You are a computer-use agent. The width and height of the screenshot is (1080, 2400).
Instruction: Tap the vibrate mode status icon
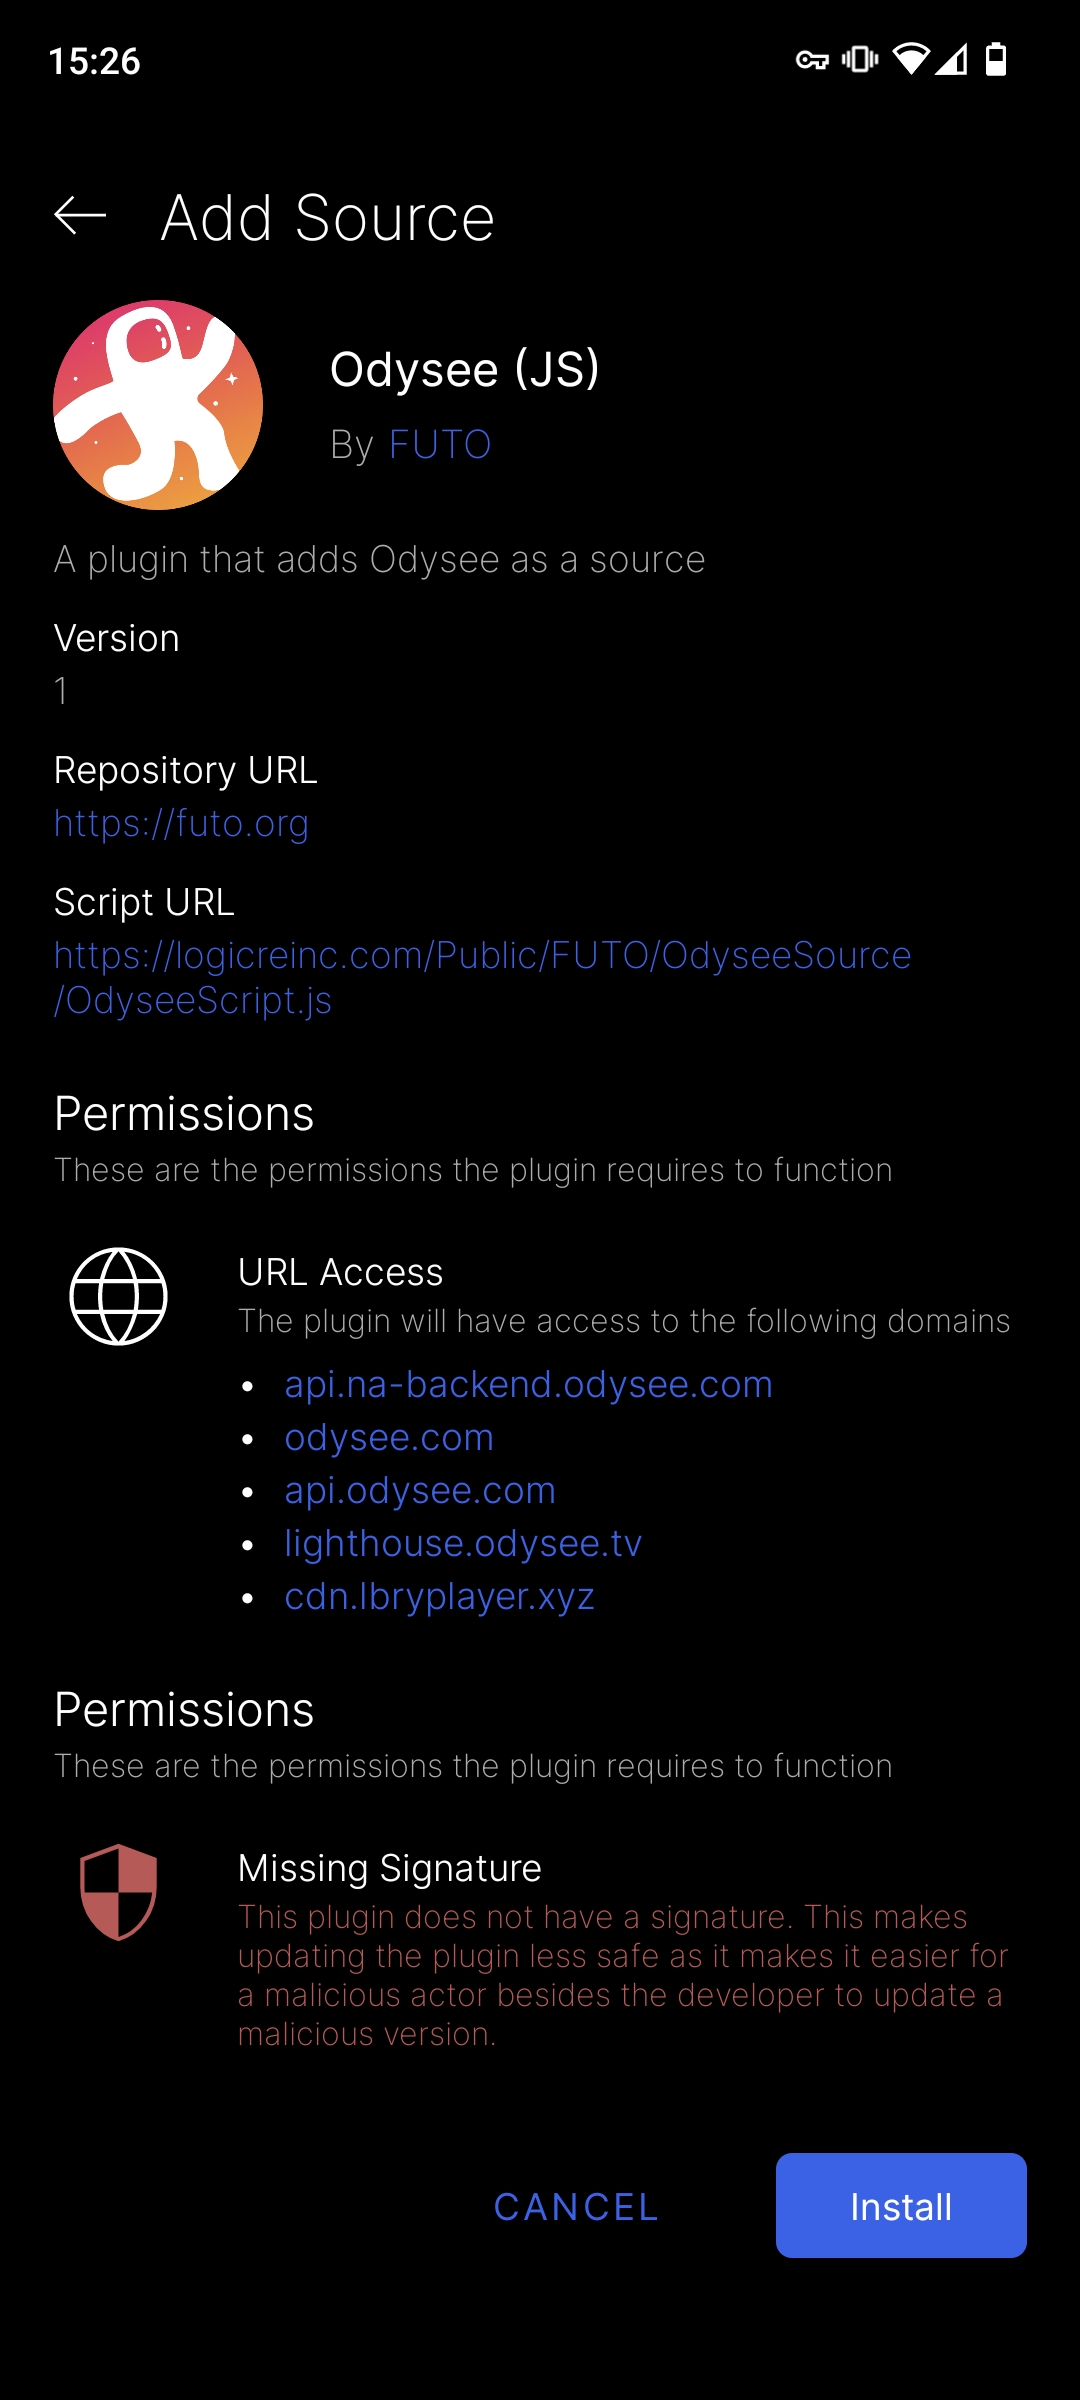(860, 60)
